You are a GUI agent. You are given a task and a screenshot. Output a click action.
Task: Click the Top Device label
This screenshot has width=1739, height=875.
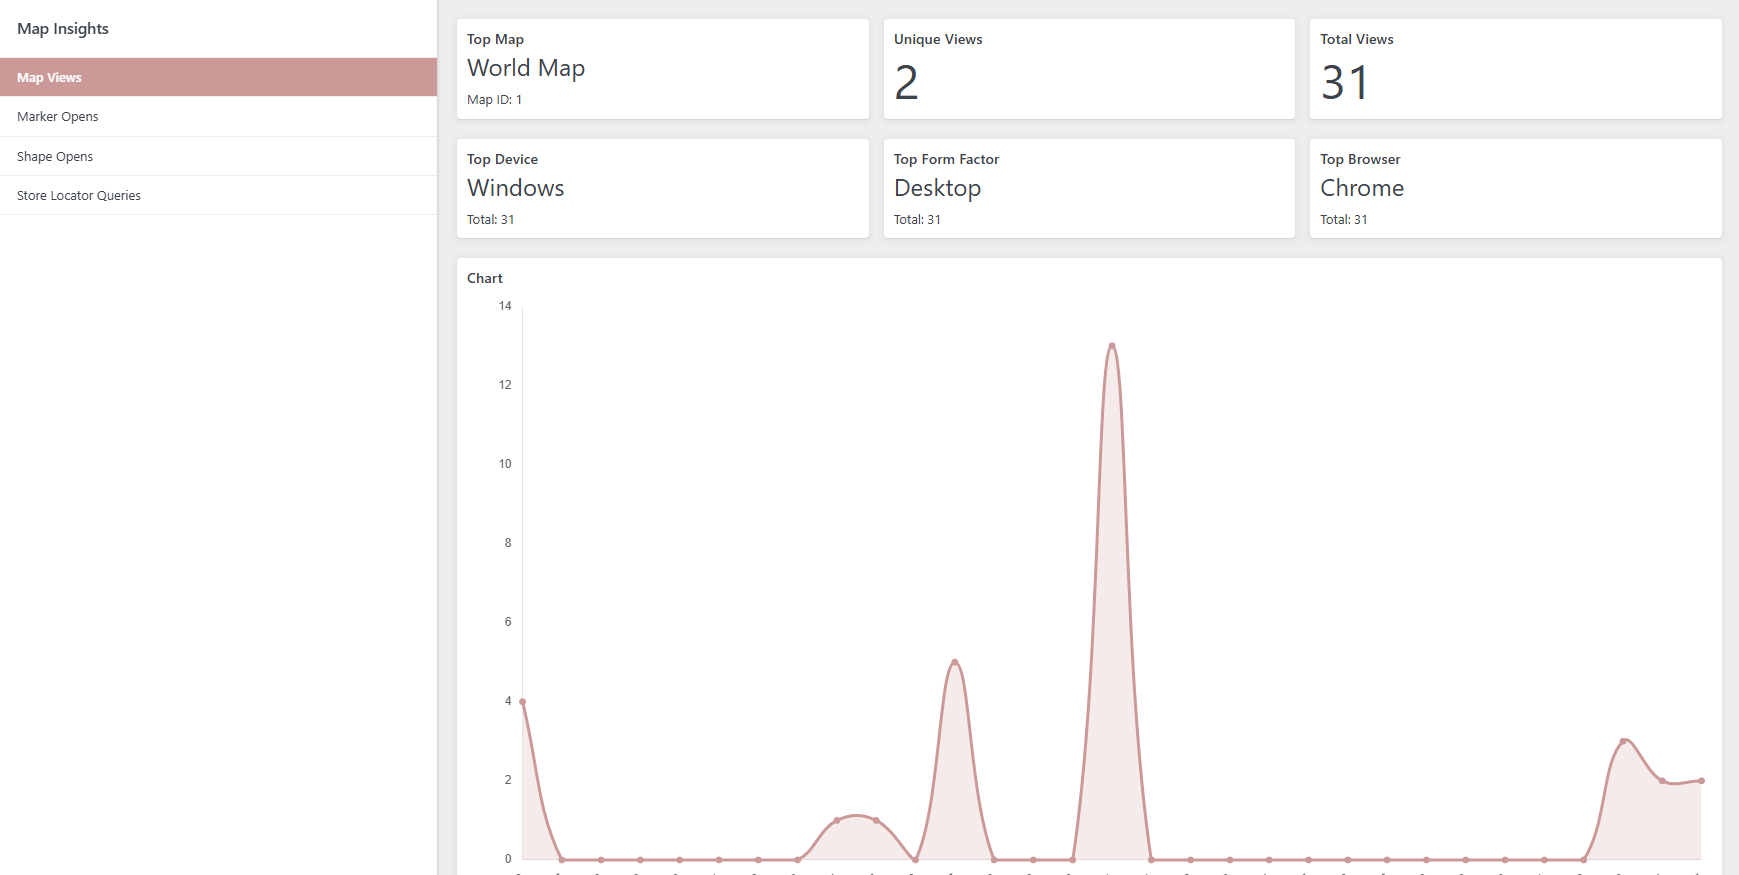tap(502, 160)
